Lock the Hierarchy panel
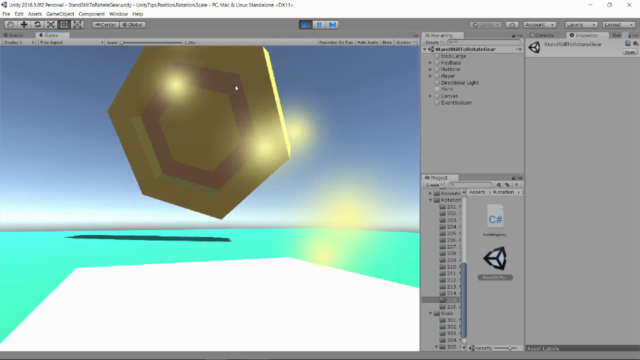This screenshot has width=640, height=360. coord(513,36)
